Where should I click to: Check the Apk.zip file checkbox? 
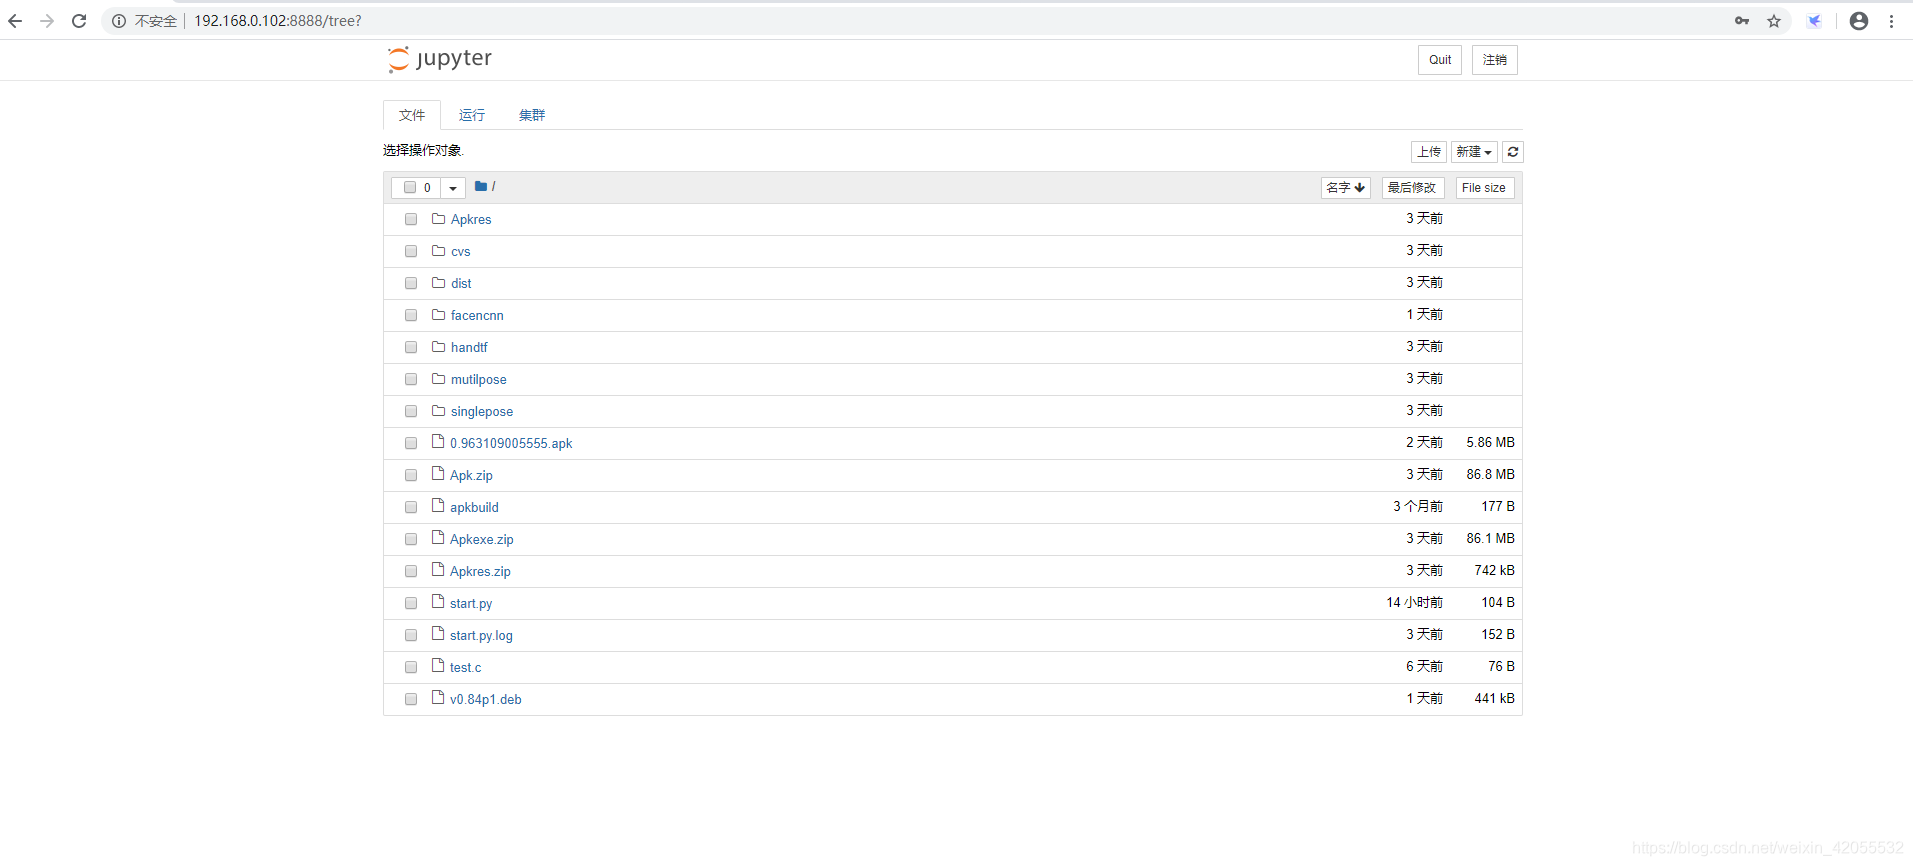(411, 475)
